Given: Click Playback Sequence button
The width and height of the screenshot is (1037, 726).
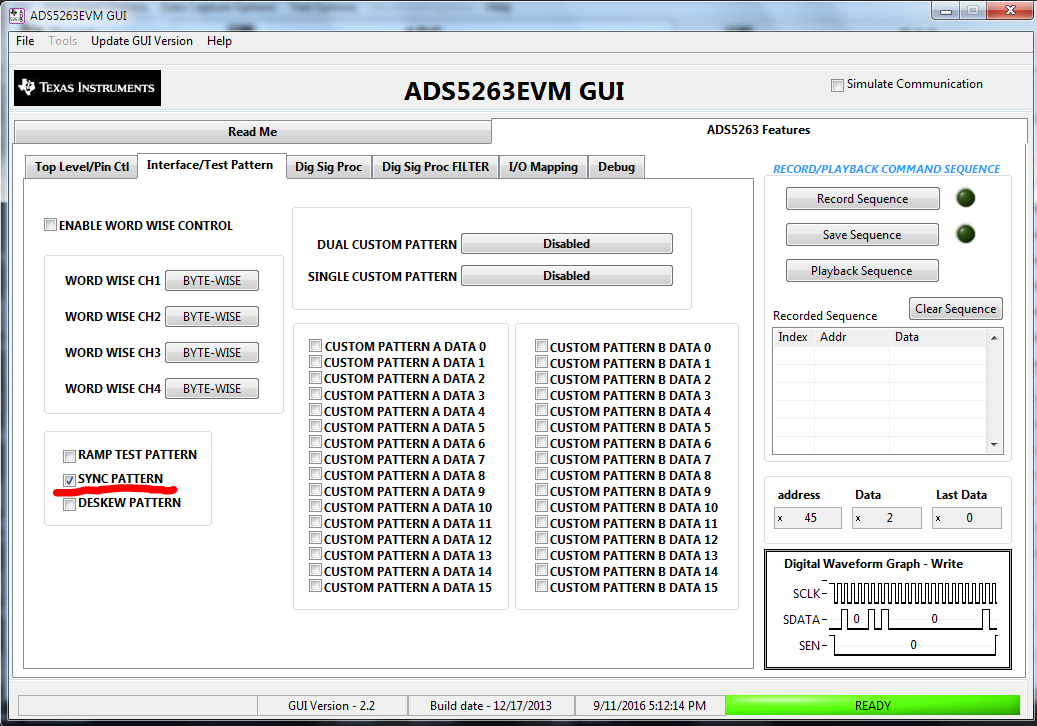Looking at the screenshot, I should (x=862, y=270).
